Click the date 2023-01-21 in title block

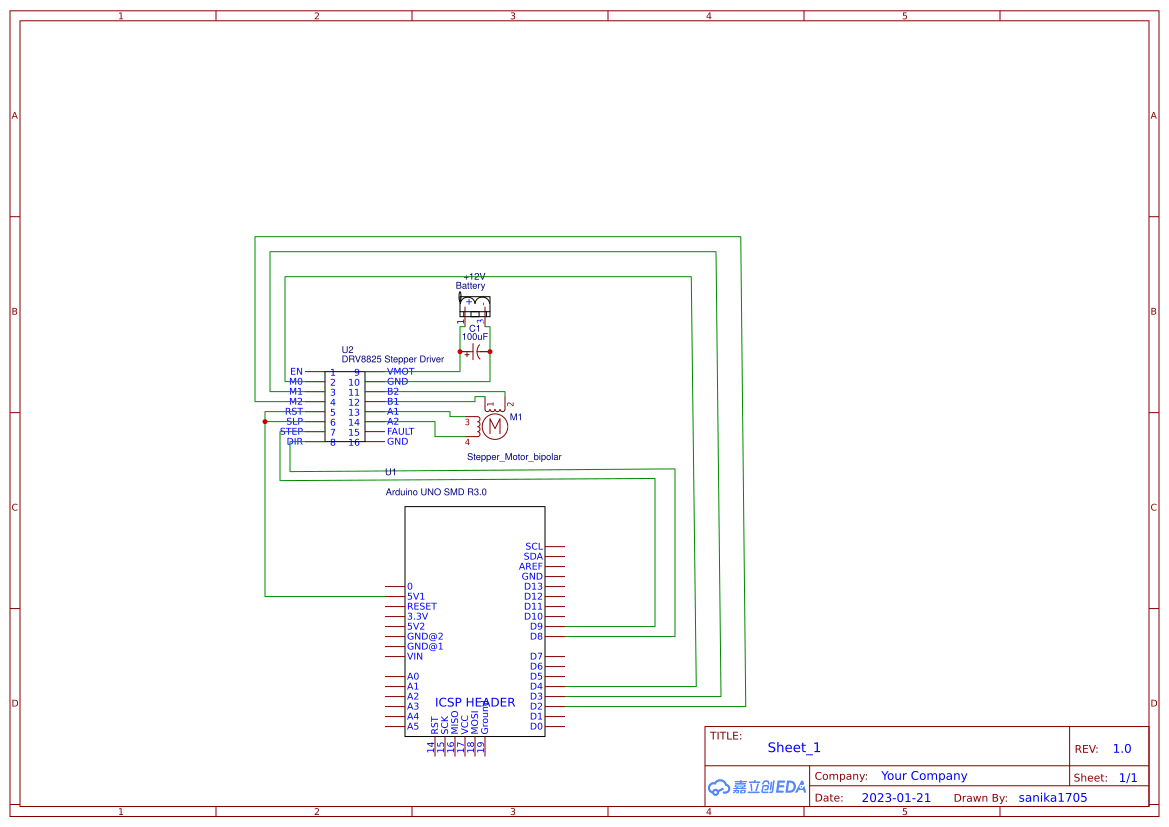895,797
